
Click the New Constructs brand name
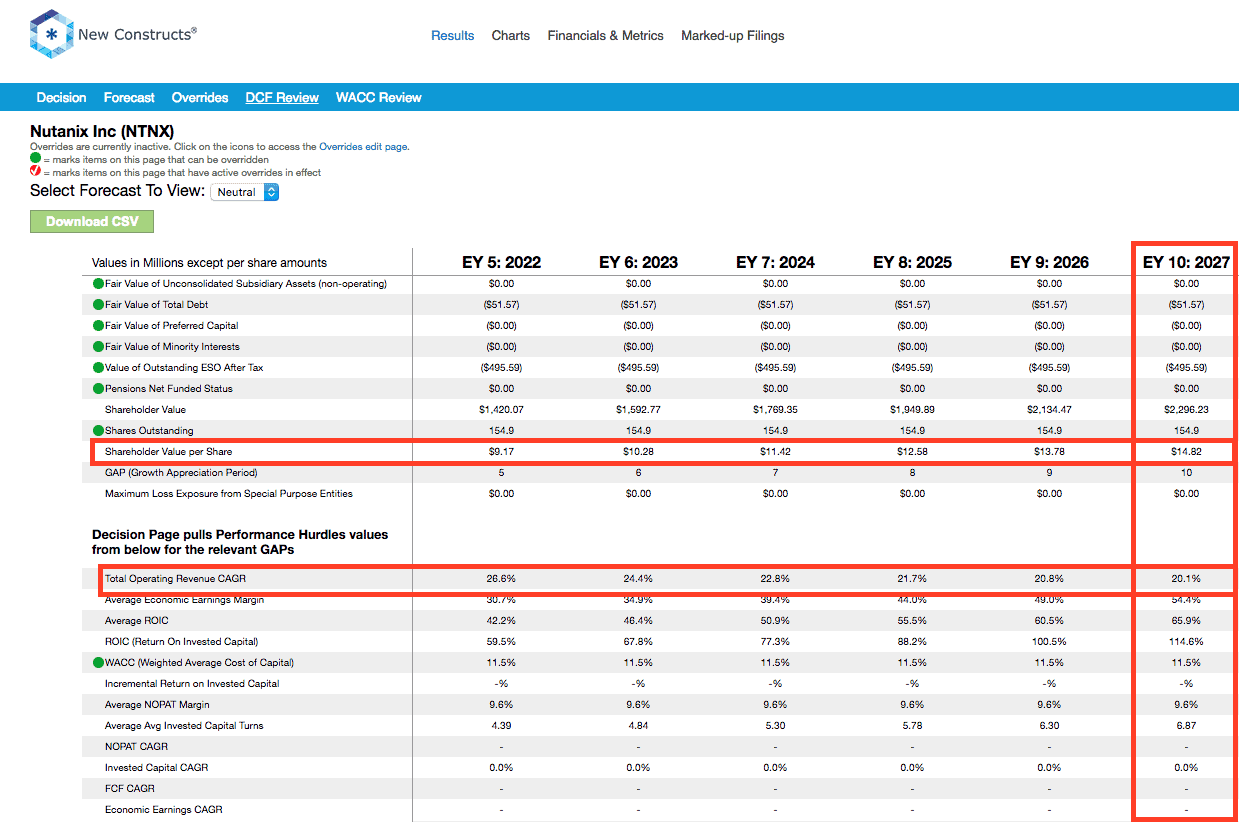pos(137,35)
